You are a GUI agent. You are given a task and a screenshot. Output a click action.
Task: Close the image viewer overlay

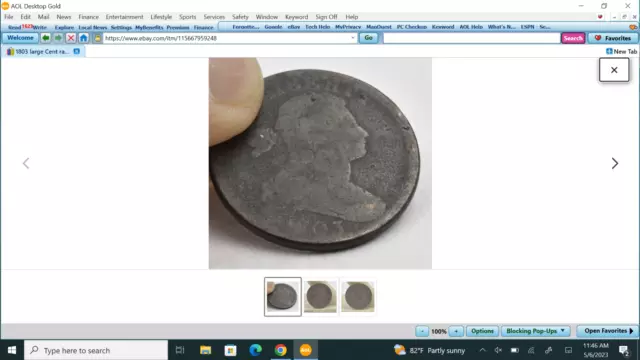614,70
